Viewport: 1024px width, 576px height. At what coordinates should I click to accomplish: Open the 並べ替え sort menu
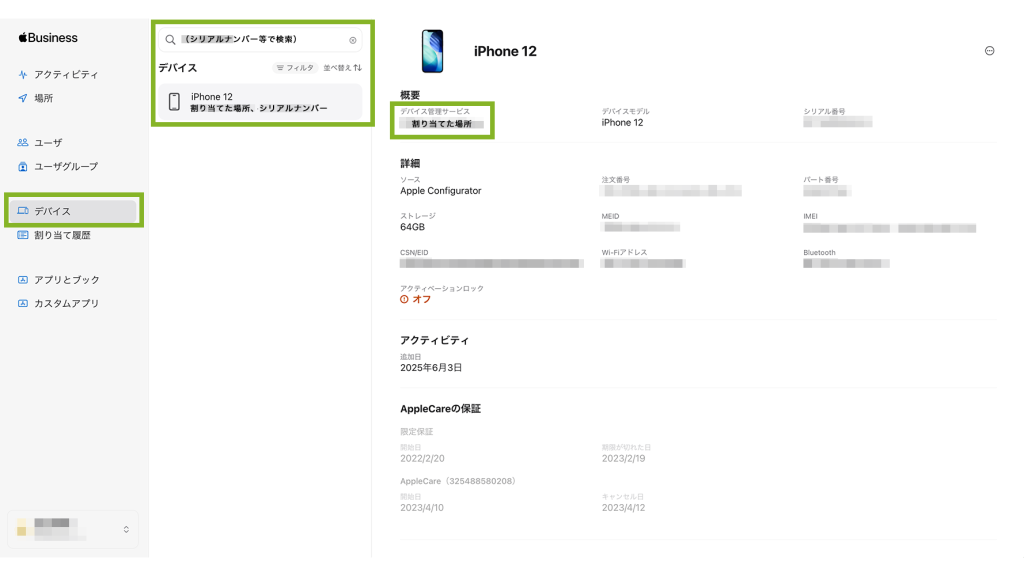pos(342,68)
